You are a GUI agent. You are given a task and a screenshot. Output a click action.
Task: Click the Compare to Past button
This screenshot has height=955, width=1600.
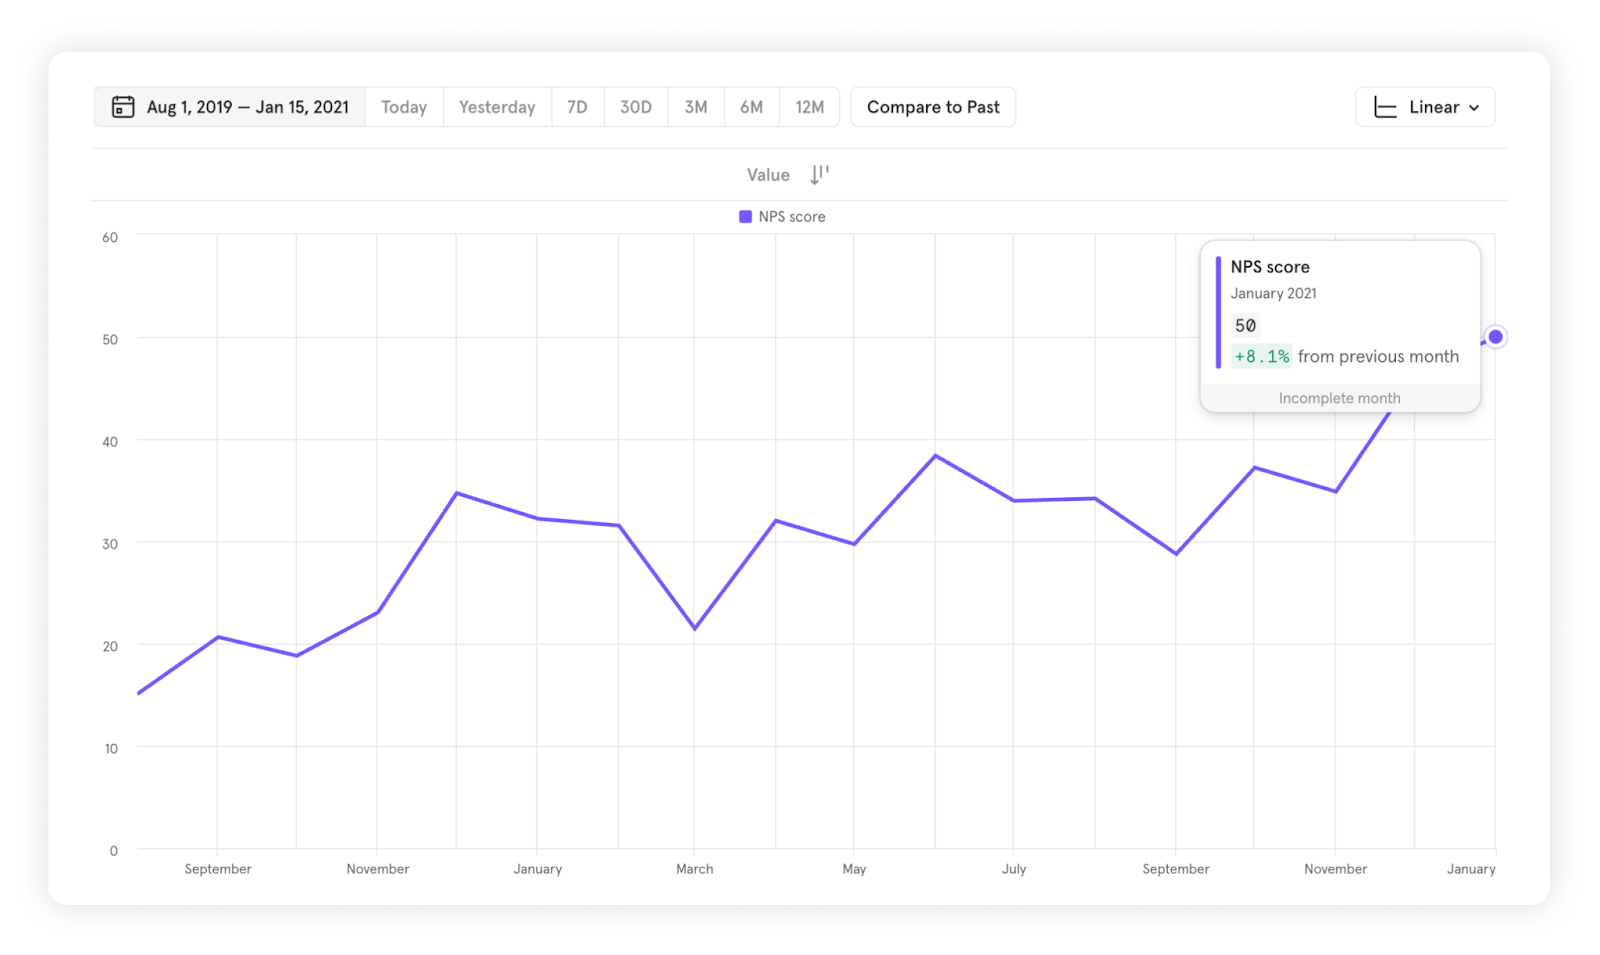pyautogui.click(x=933, y=107)
